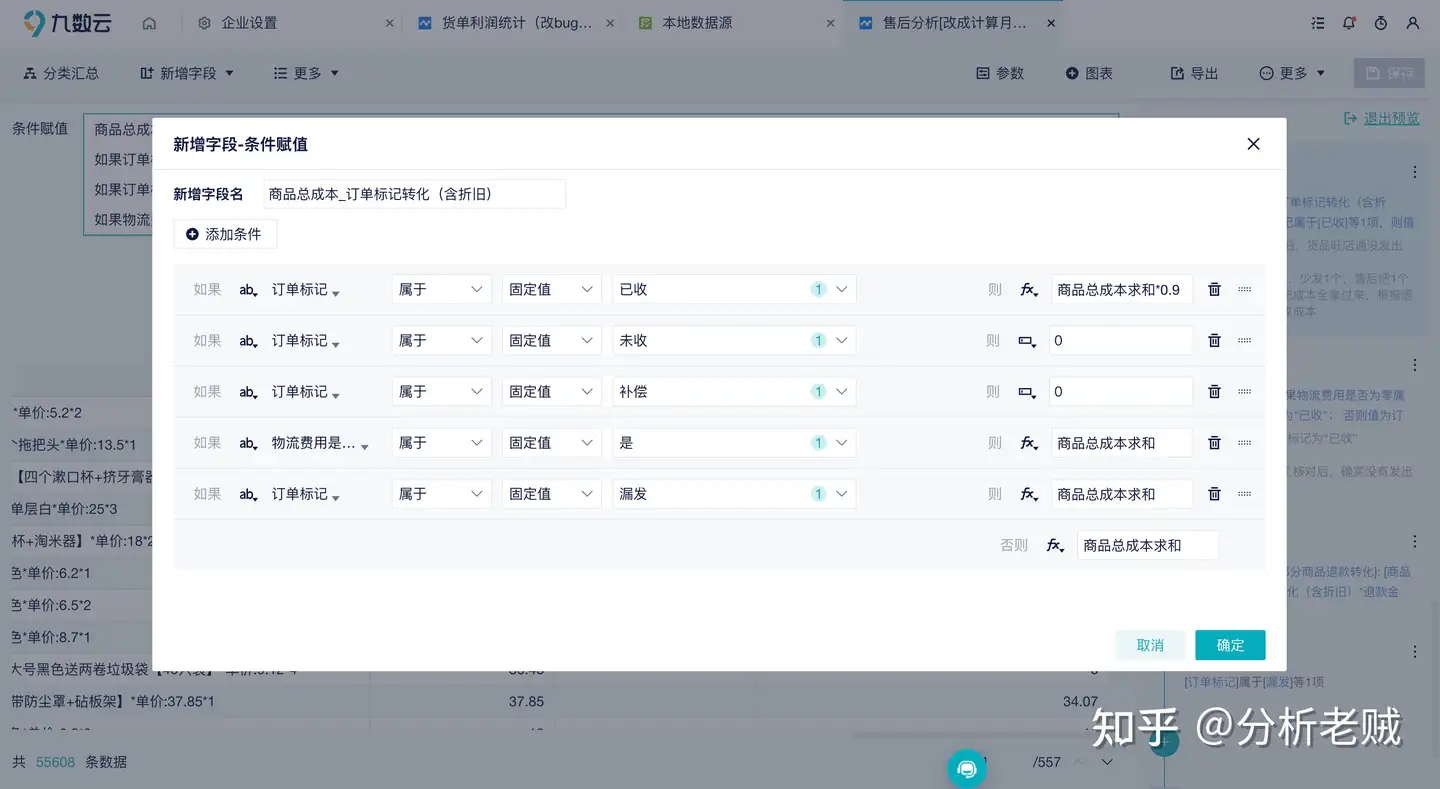This screenshot has width=1440, height=789.
Task: Open the 未收 value selector
Action: click(734, 340)
